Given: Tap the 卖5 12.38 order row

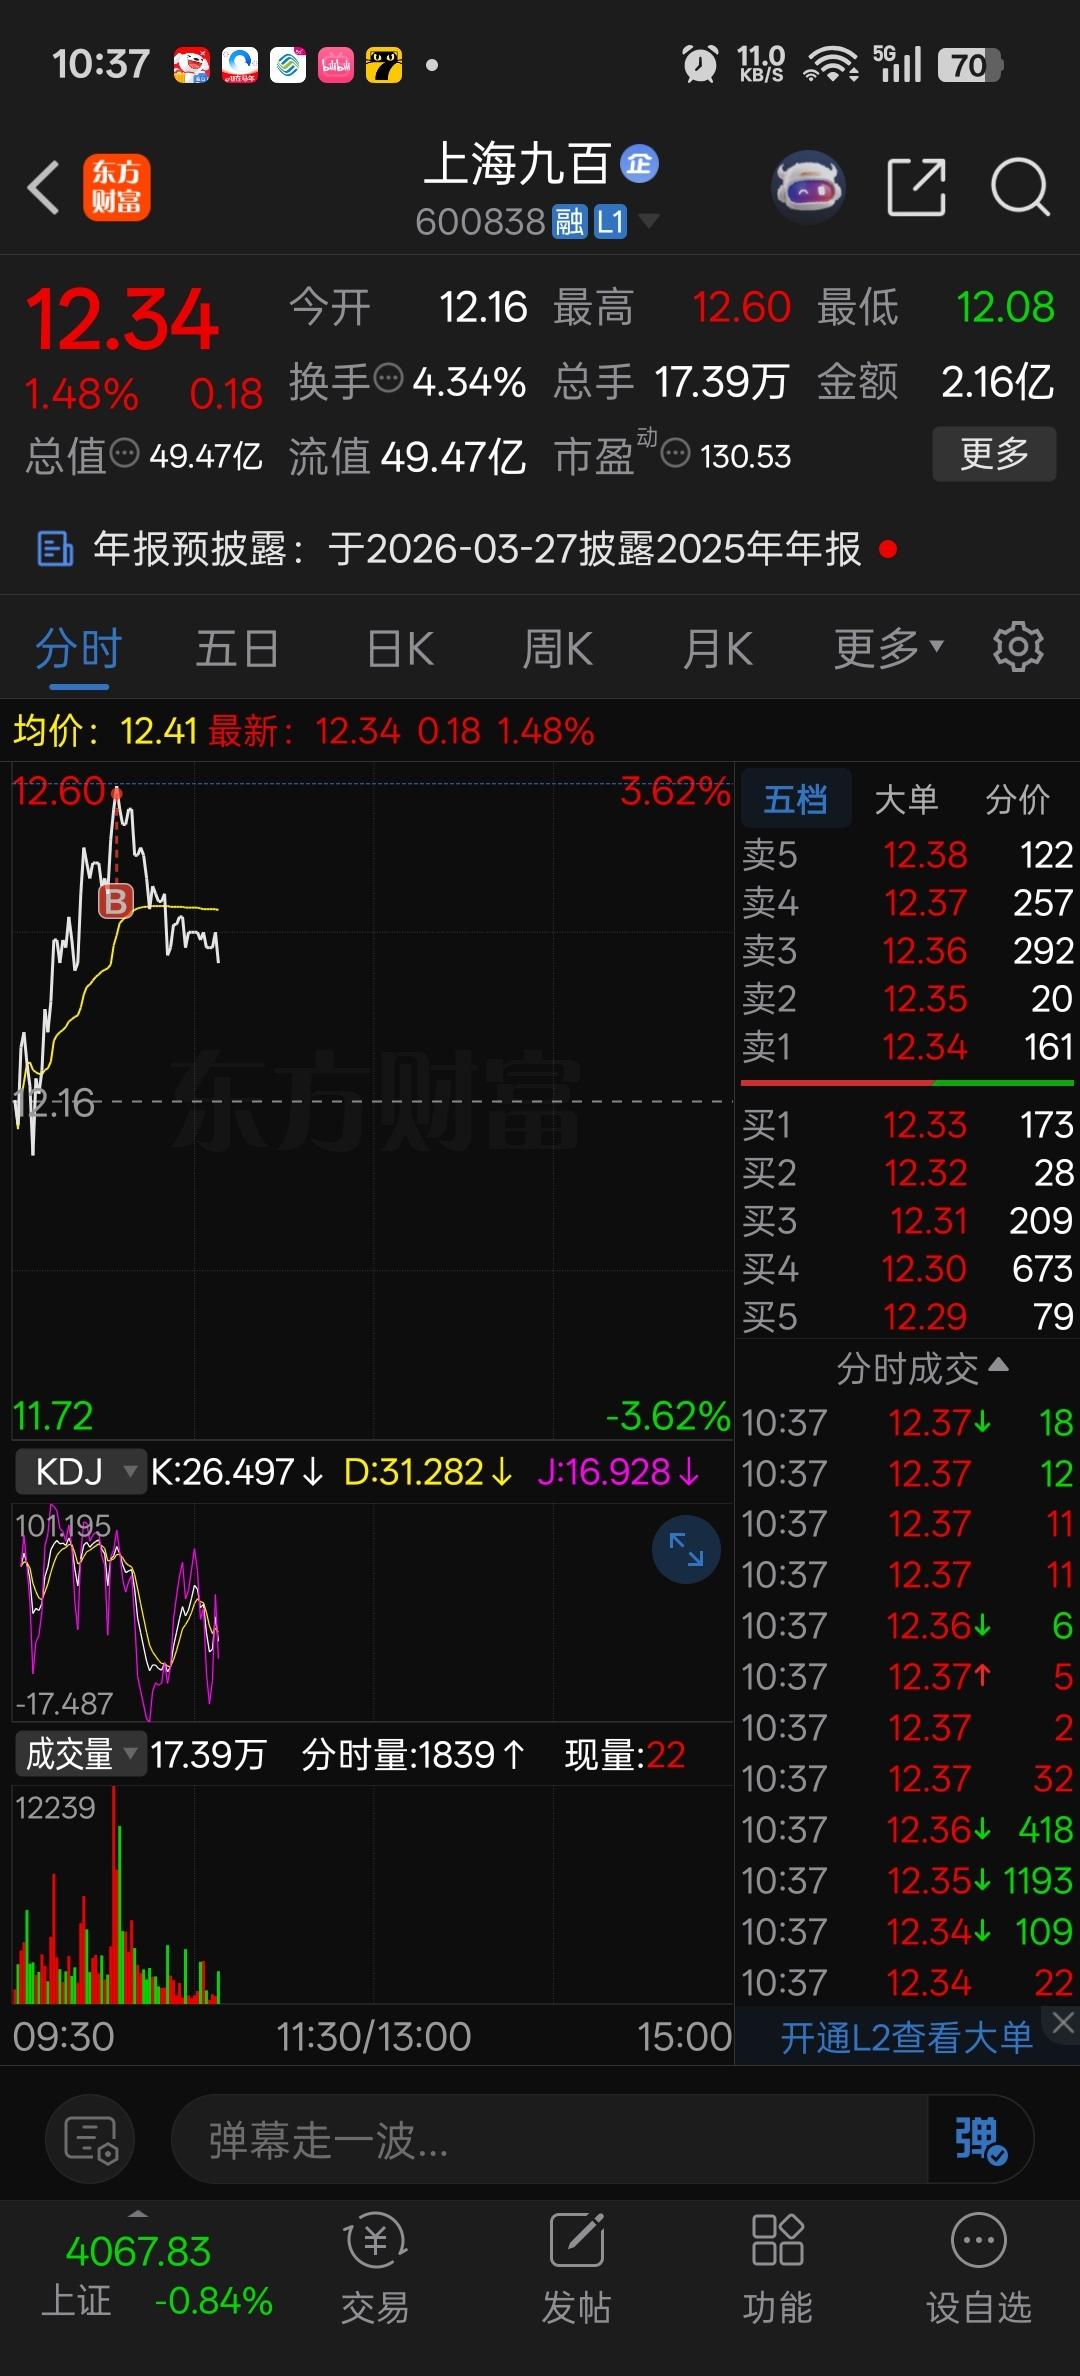Looking at the screenshot, I should pyautogui.click(x=908, y=855).
